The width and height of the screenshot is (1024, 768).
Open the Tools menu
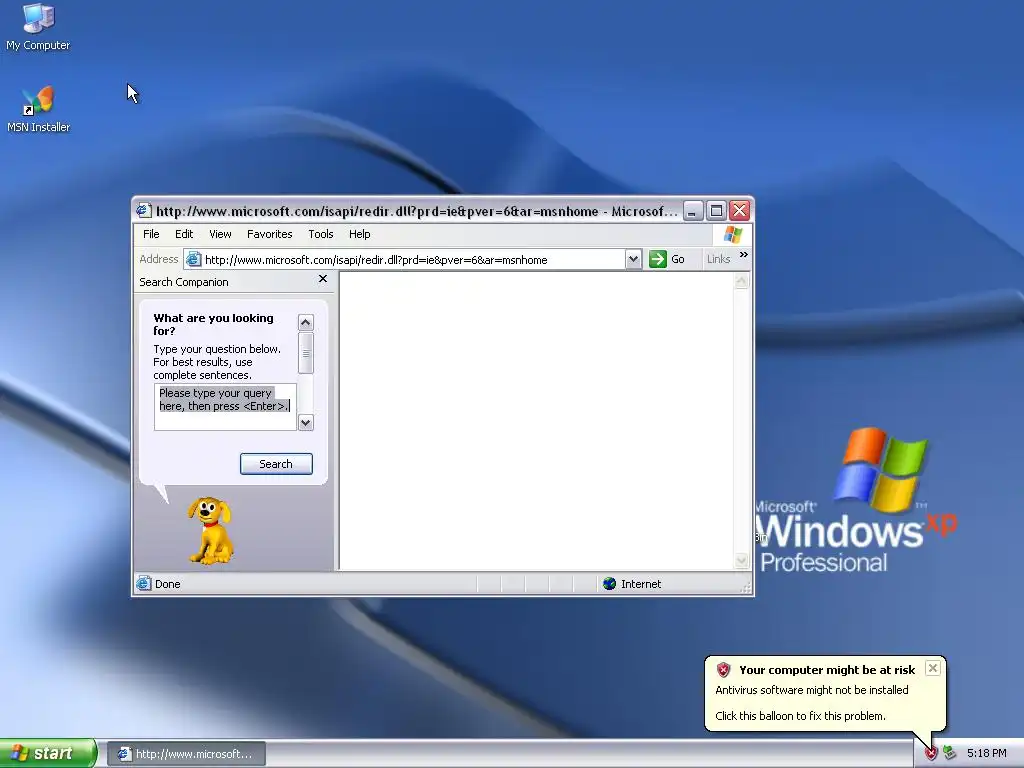[321, 234]
